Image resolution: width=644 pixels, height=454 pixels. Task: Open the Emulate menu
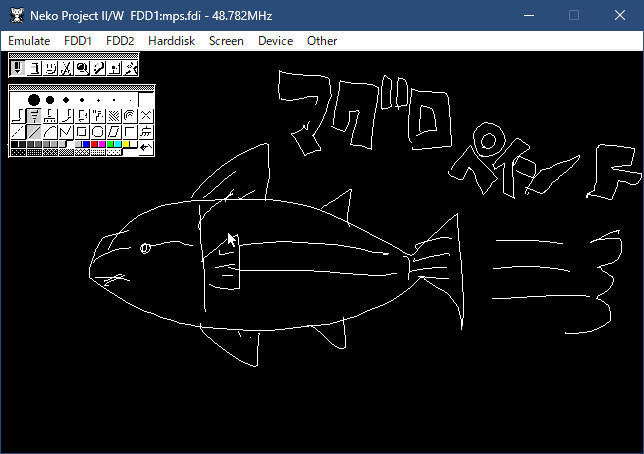point(29,41)
